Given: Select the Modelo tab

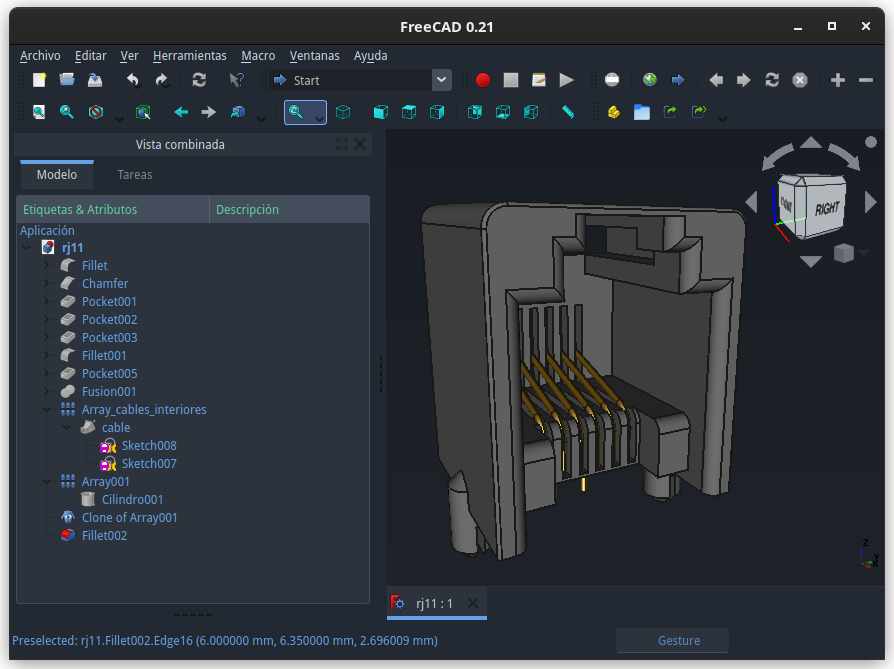Looking at the screenshot, I should click(x=57, y=175).
